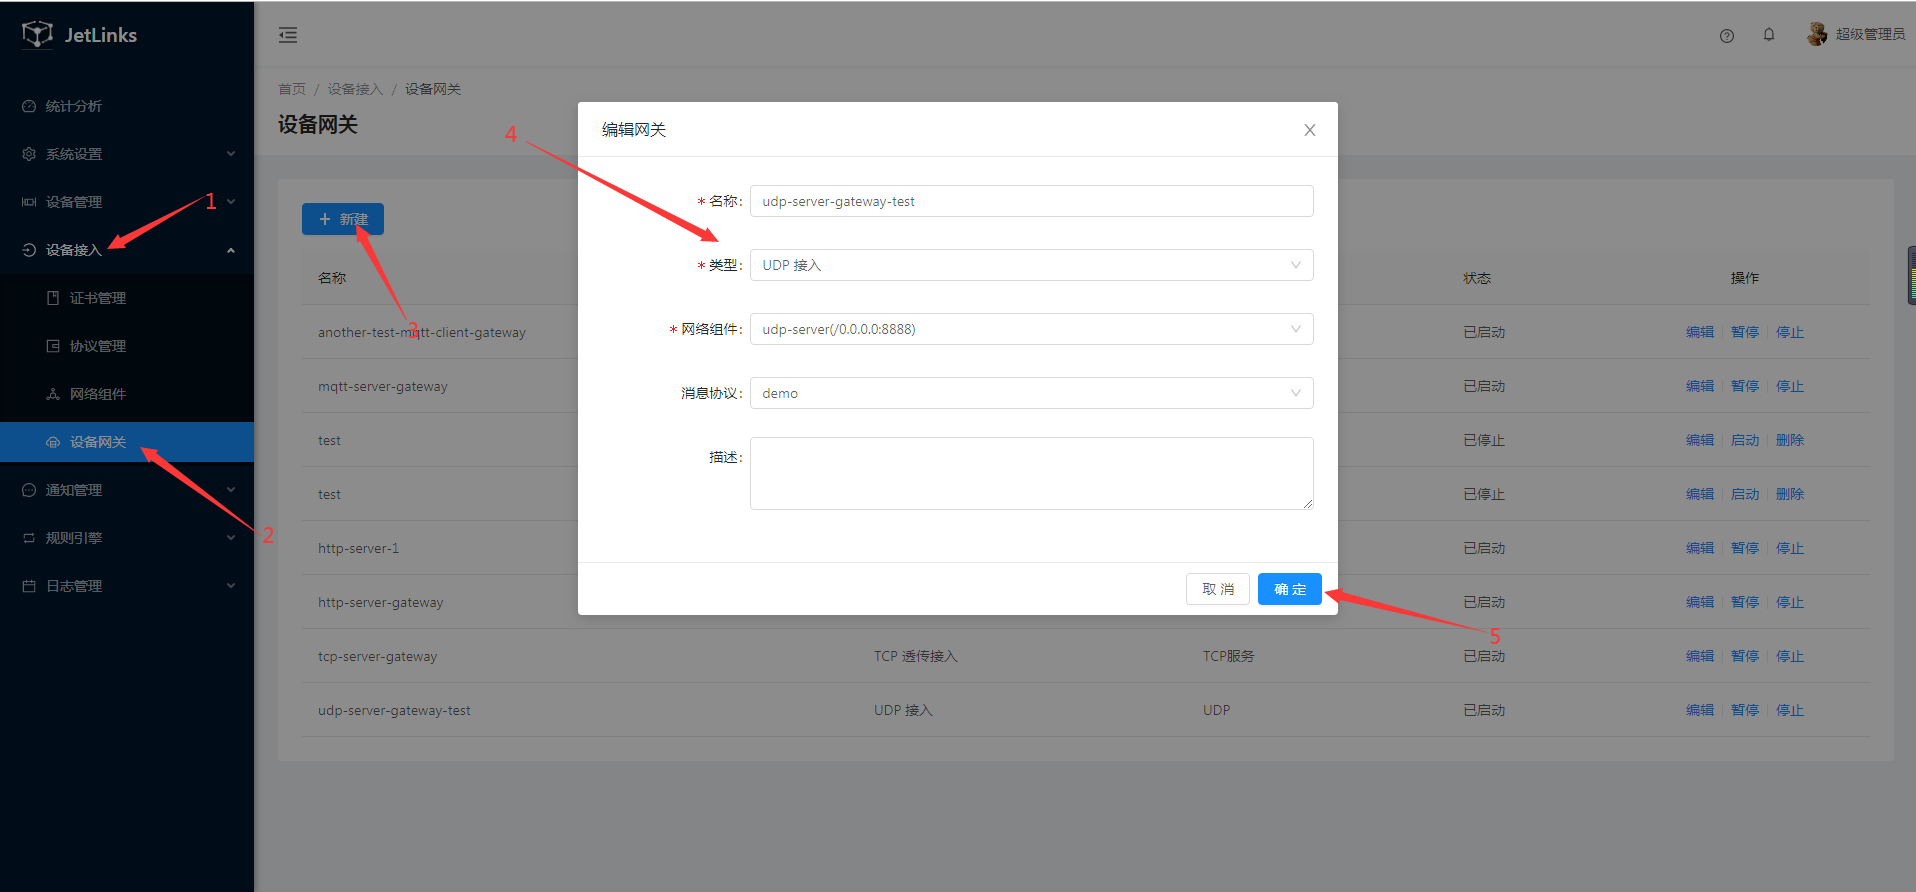Open 统计分析 in the sidebar
The width and height of the screenshot is (1916, 892).
(x=127, y=106)
